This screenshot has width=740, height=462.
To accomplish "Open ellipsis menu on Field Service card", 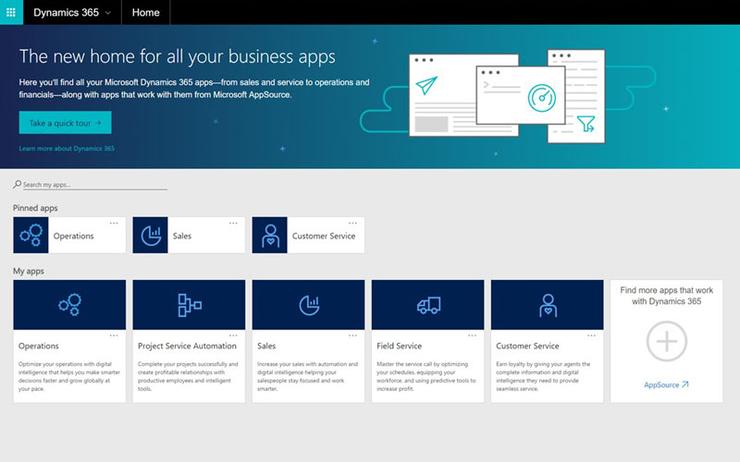I will click(x=472, y=336).
